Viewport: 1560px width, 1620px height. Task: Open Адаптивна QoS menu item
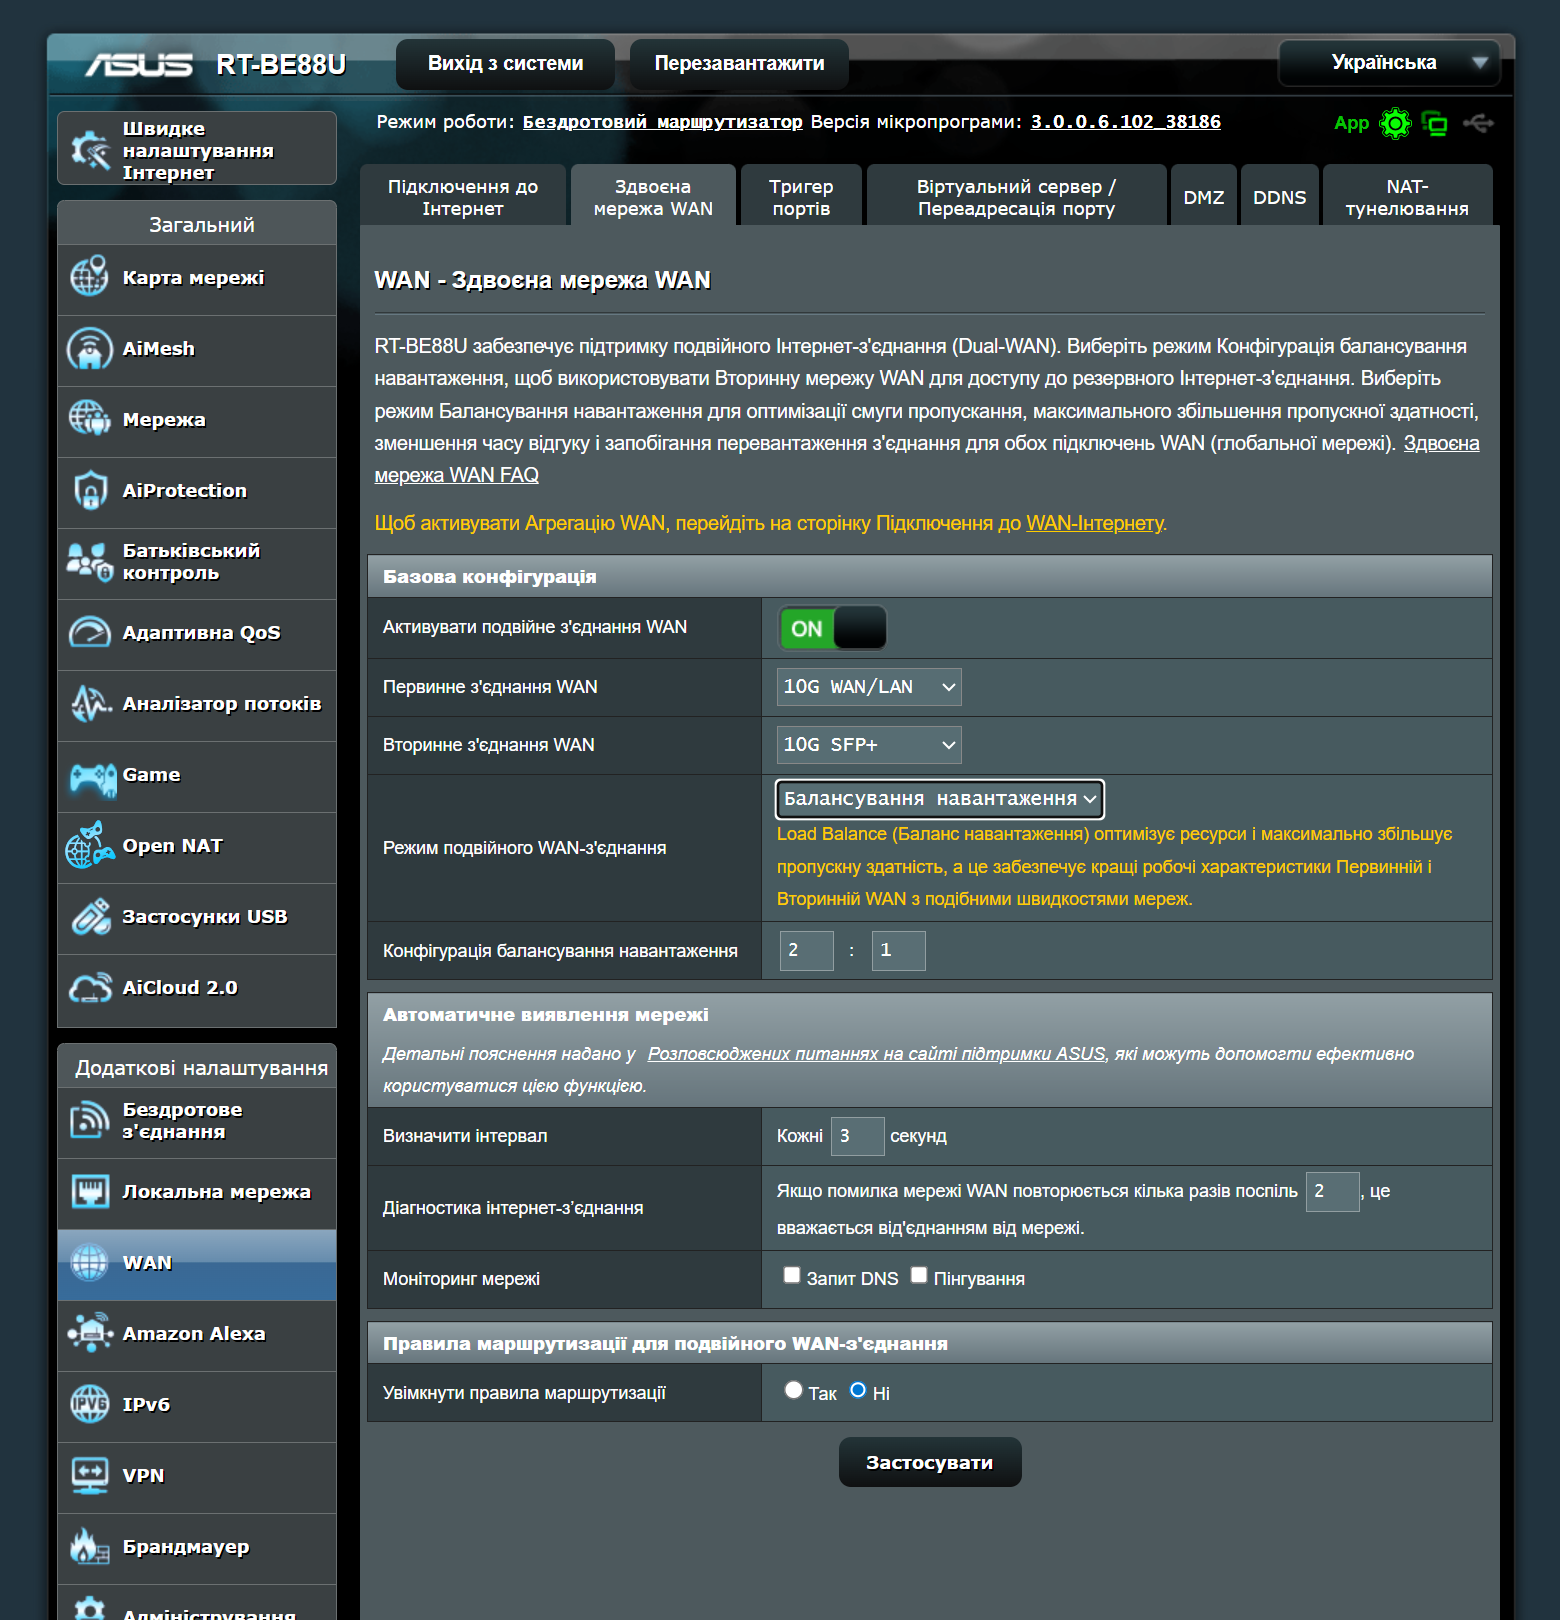click(x=197, y=633)
